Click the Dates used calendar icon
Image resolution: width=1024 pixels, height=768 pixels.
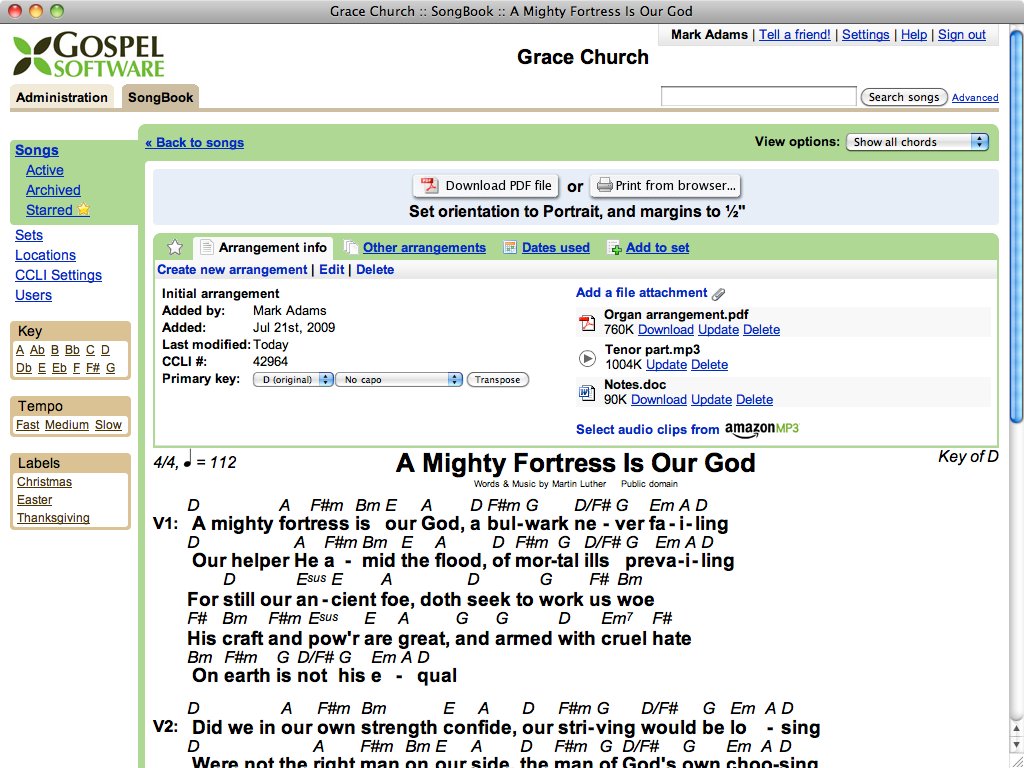510,248
